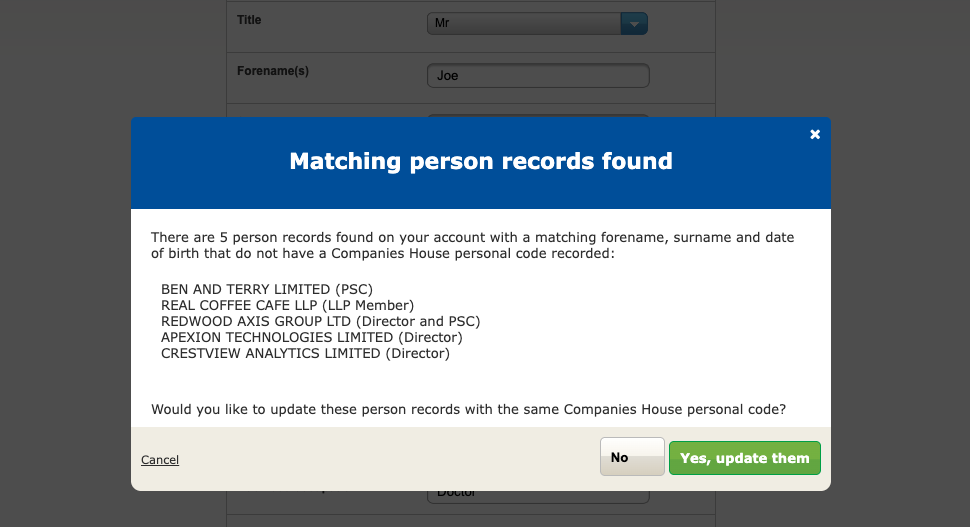Image resolution: width=970 pixels, height=527 pixels.
Task: Click the Matching person records found heading
Action: (x=481, y=161)
